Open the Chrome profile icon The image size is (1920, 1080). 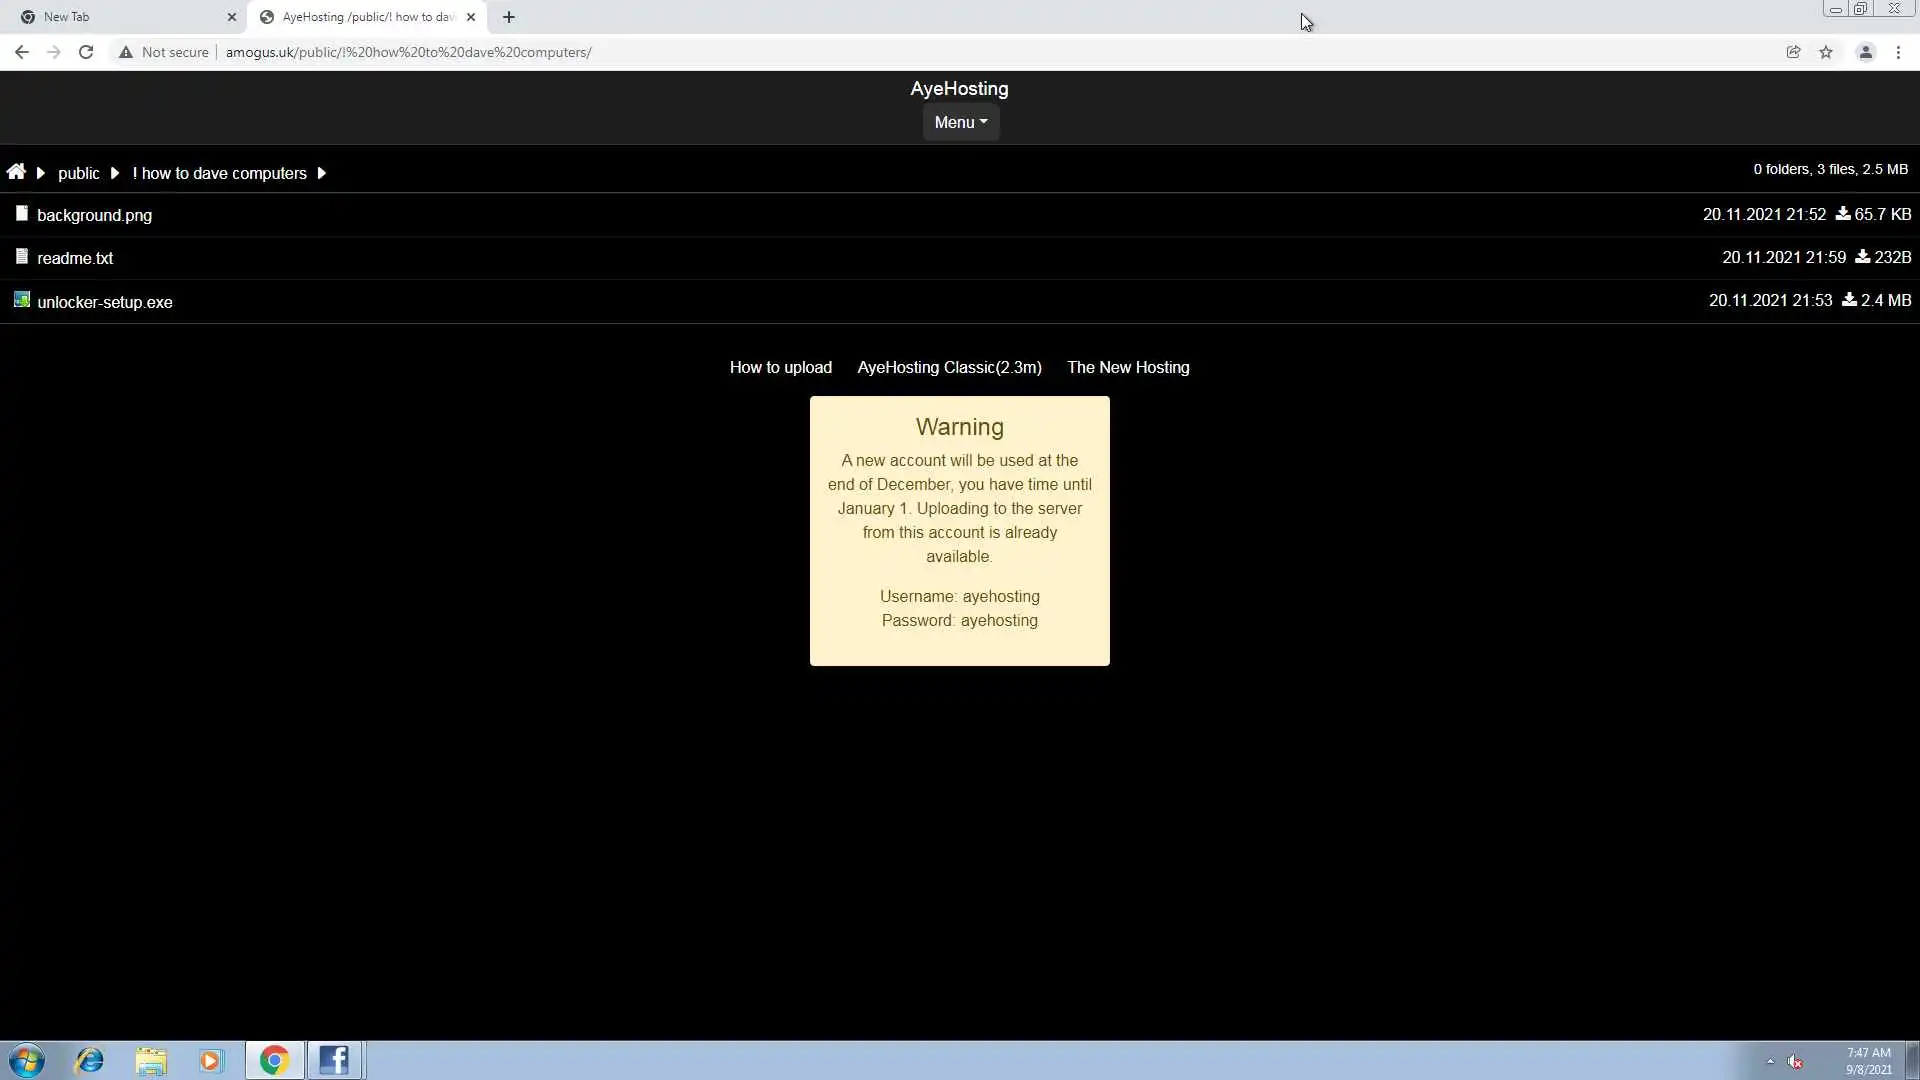1865,52
